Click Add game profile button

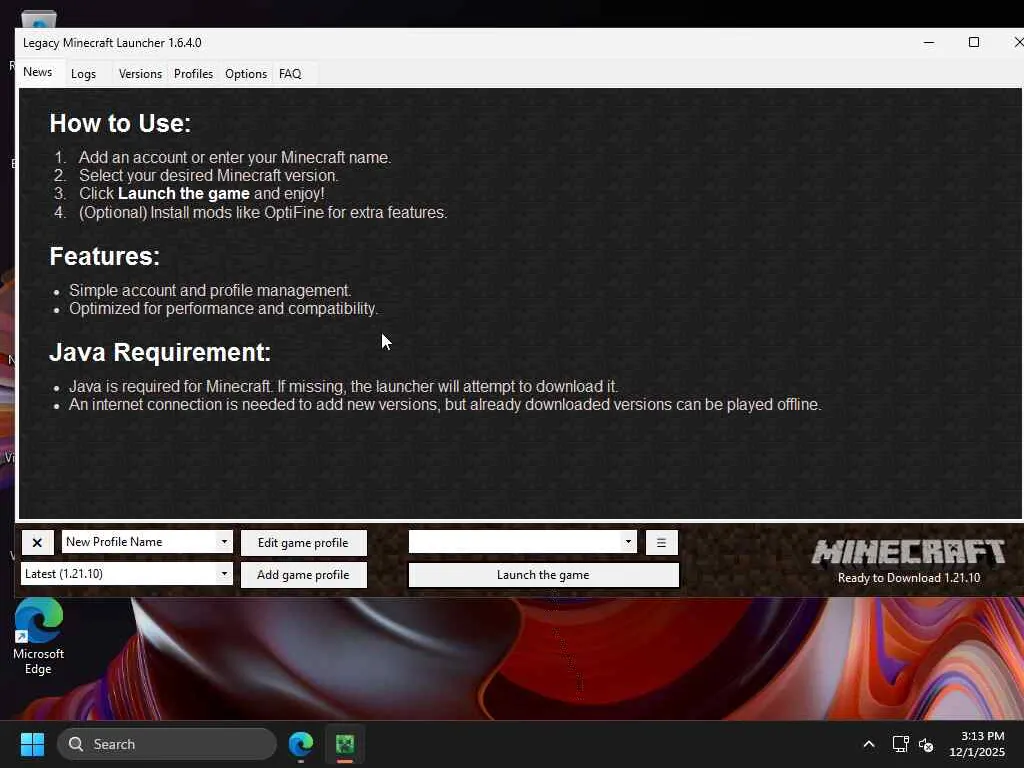click(304, 575)
